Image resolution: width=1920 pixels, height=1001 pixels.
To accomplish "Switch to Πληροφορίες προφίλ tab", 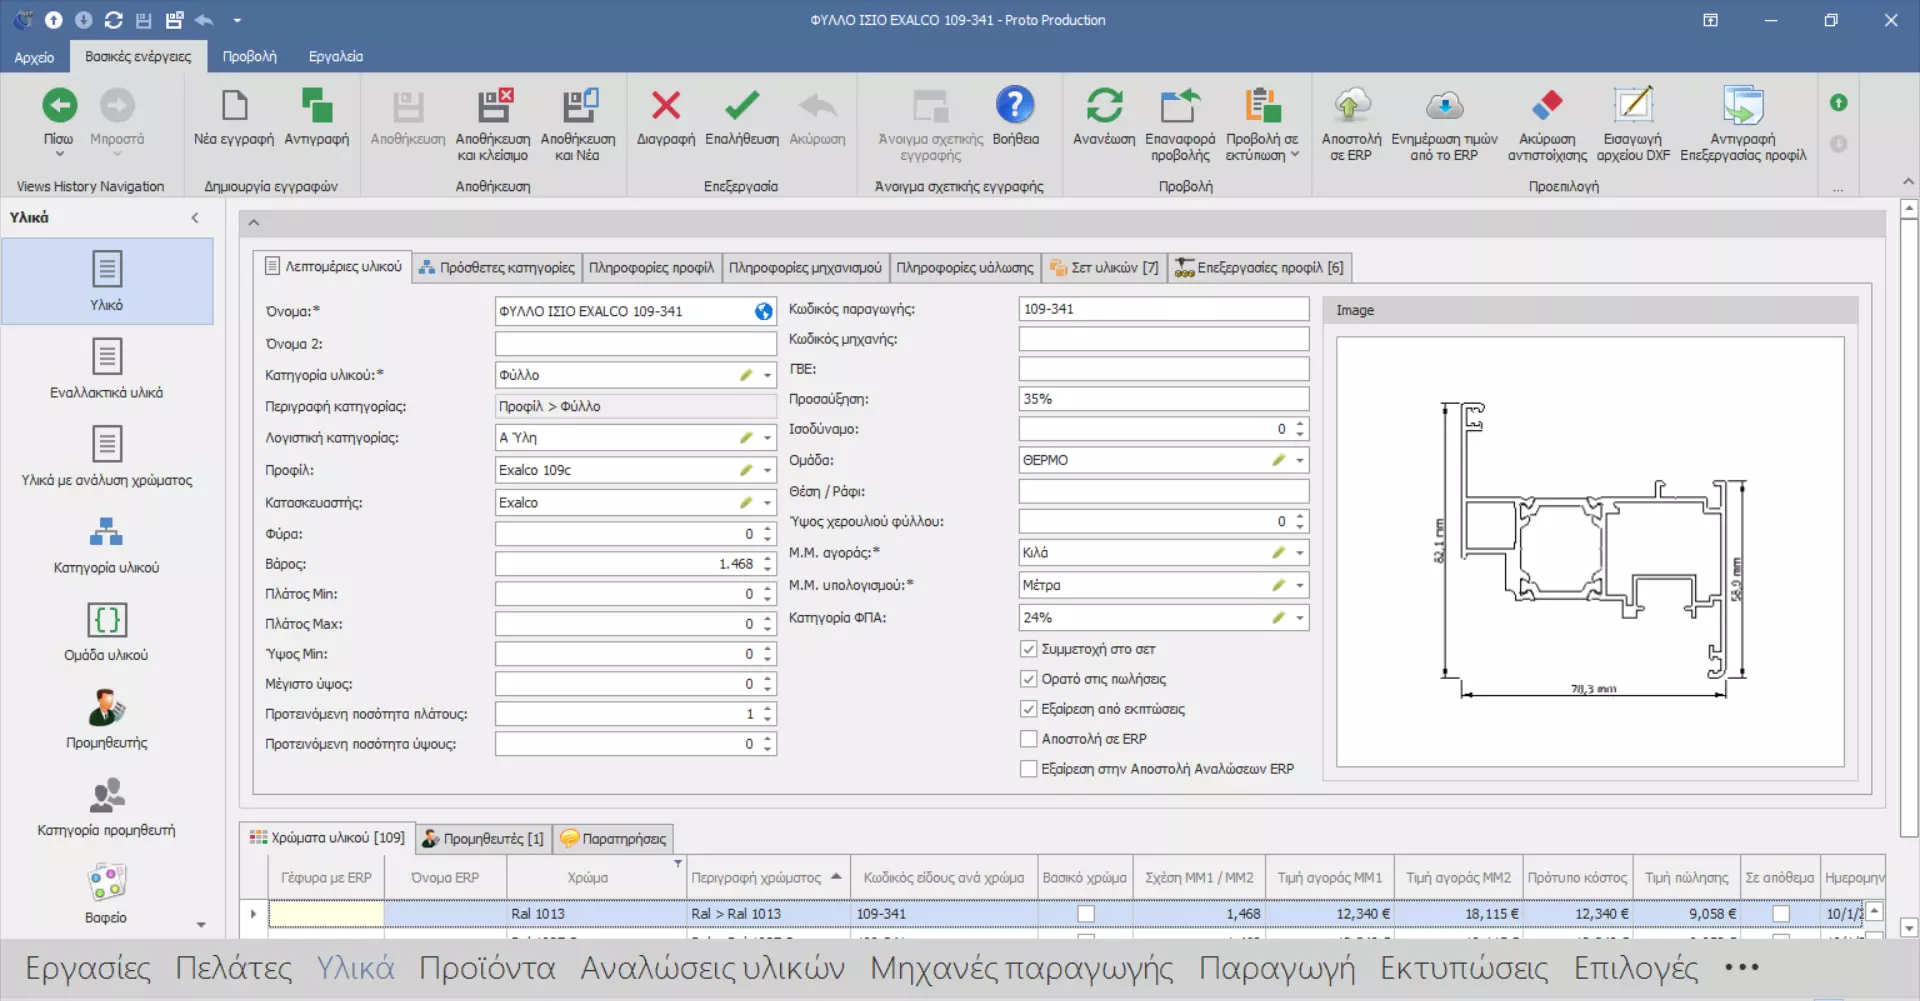I will click(651, 268).
